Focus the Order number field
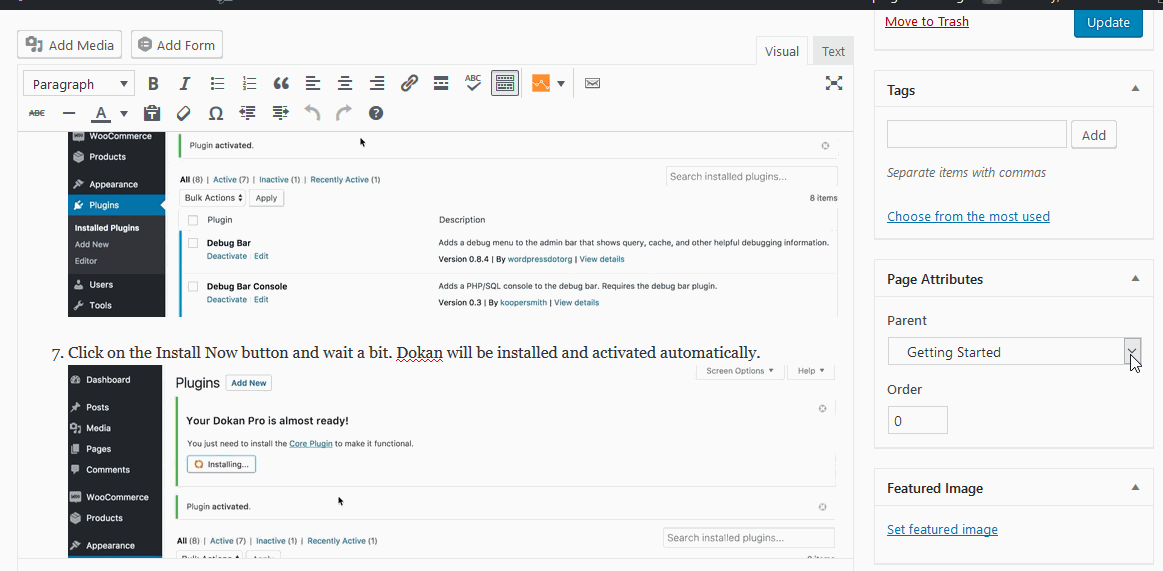1163x571 pixels. point(917,420)
